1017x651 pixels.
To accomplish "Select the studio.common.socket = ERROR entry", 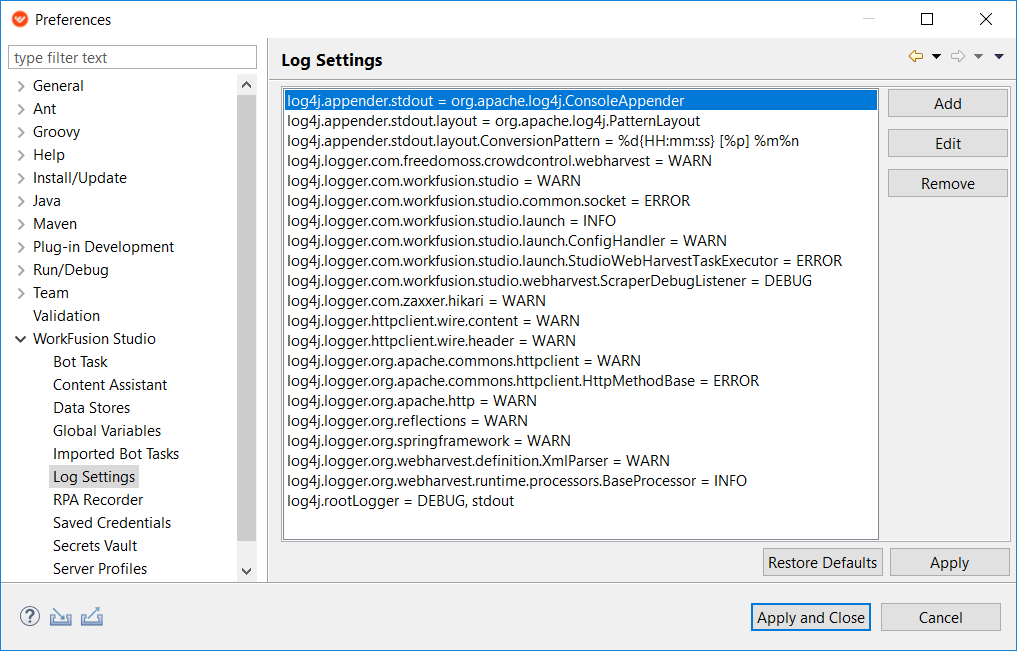I will 580,201.
